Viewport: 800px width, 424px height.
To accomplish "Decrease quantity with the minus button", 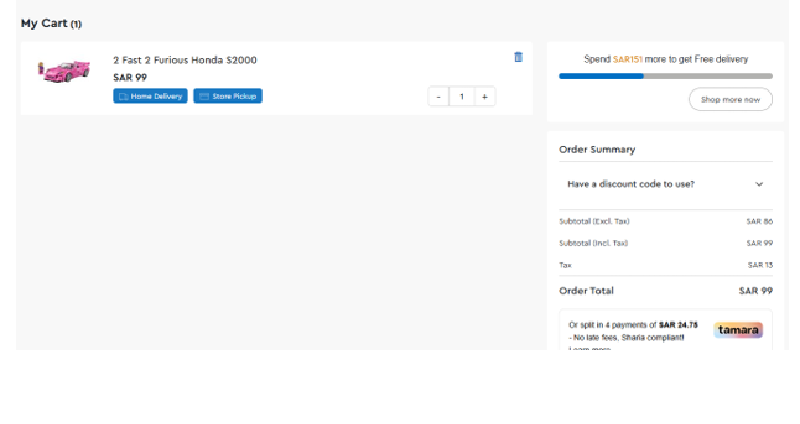I will coord(438,97).
